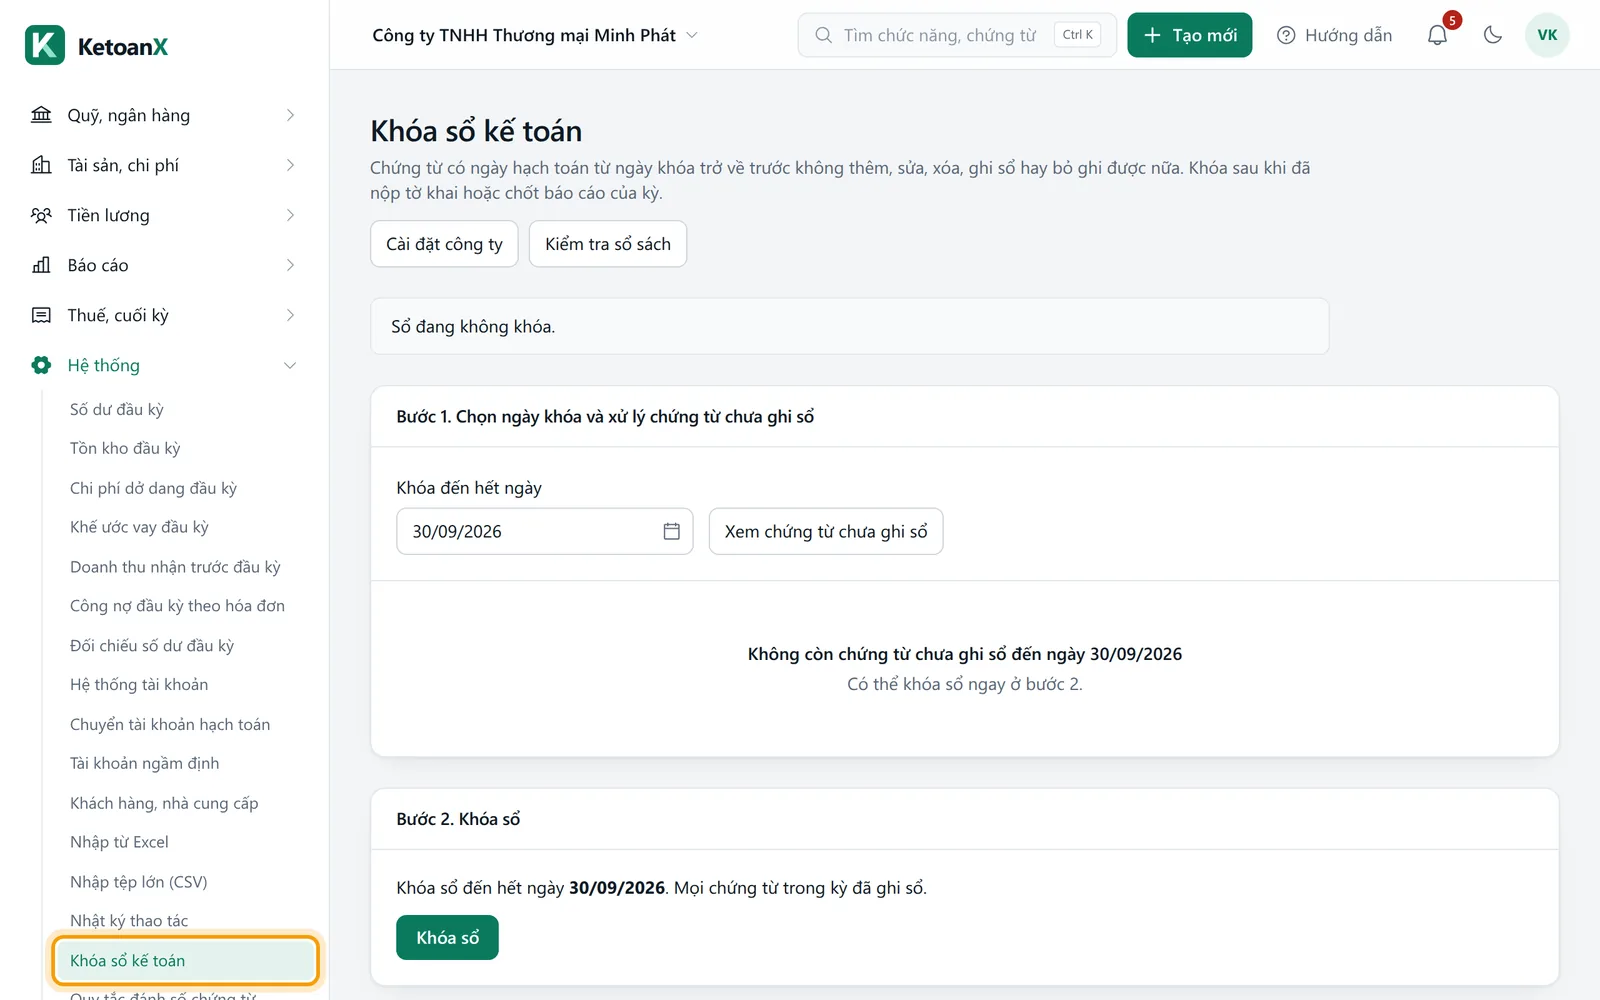This screenshot has height=1000, width=1600.
Task: Expand the Báo cáo chevron
Action: point(290,265)
